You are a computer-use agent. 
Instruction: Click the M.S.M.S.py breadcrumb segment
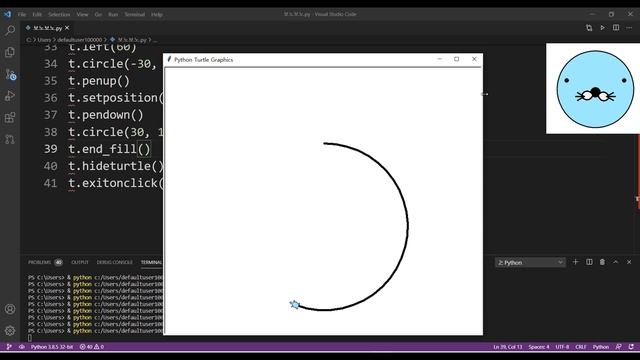[x=132, y=40]
